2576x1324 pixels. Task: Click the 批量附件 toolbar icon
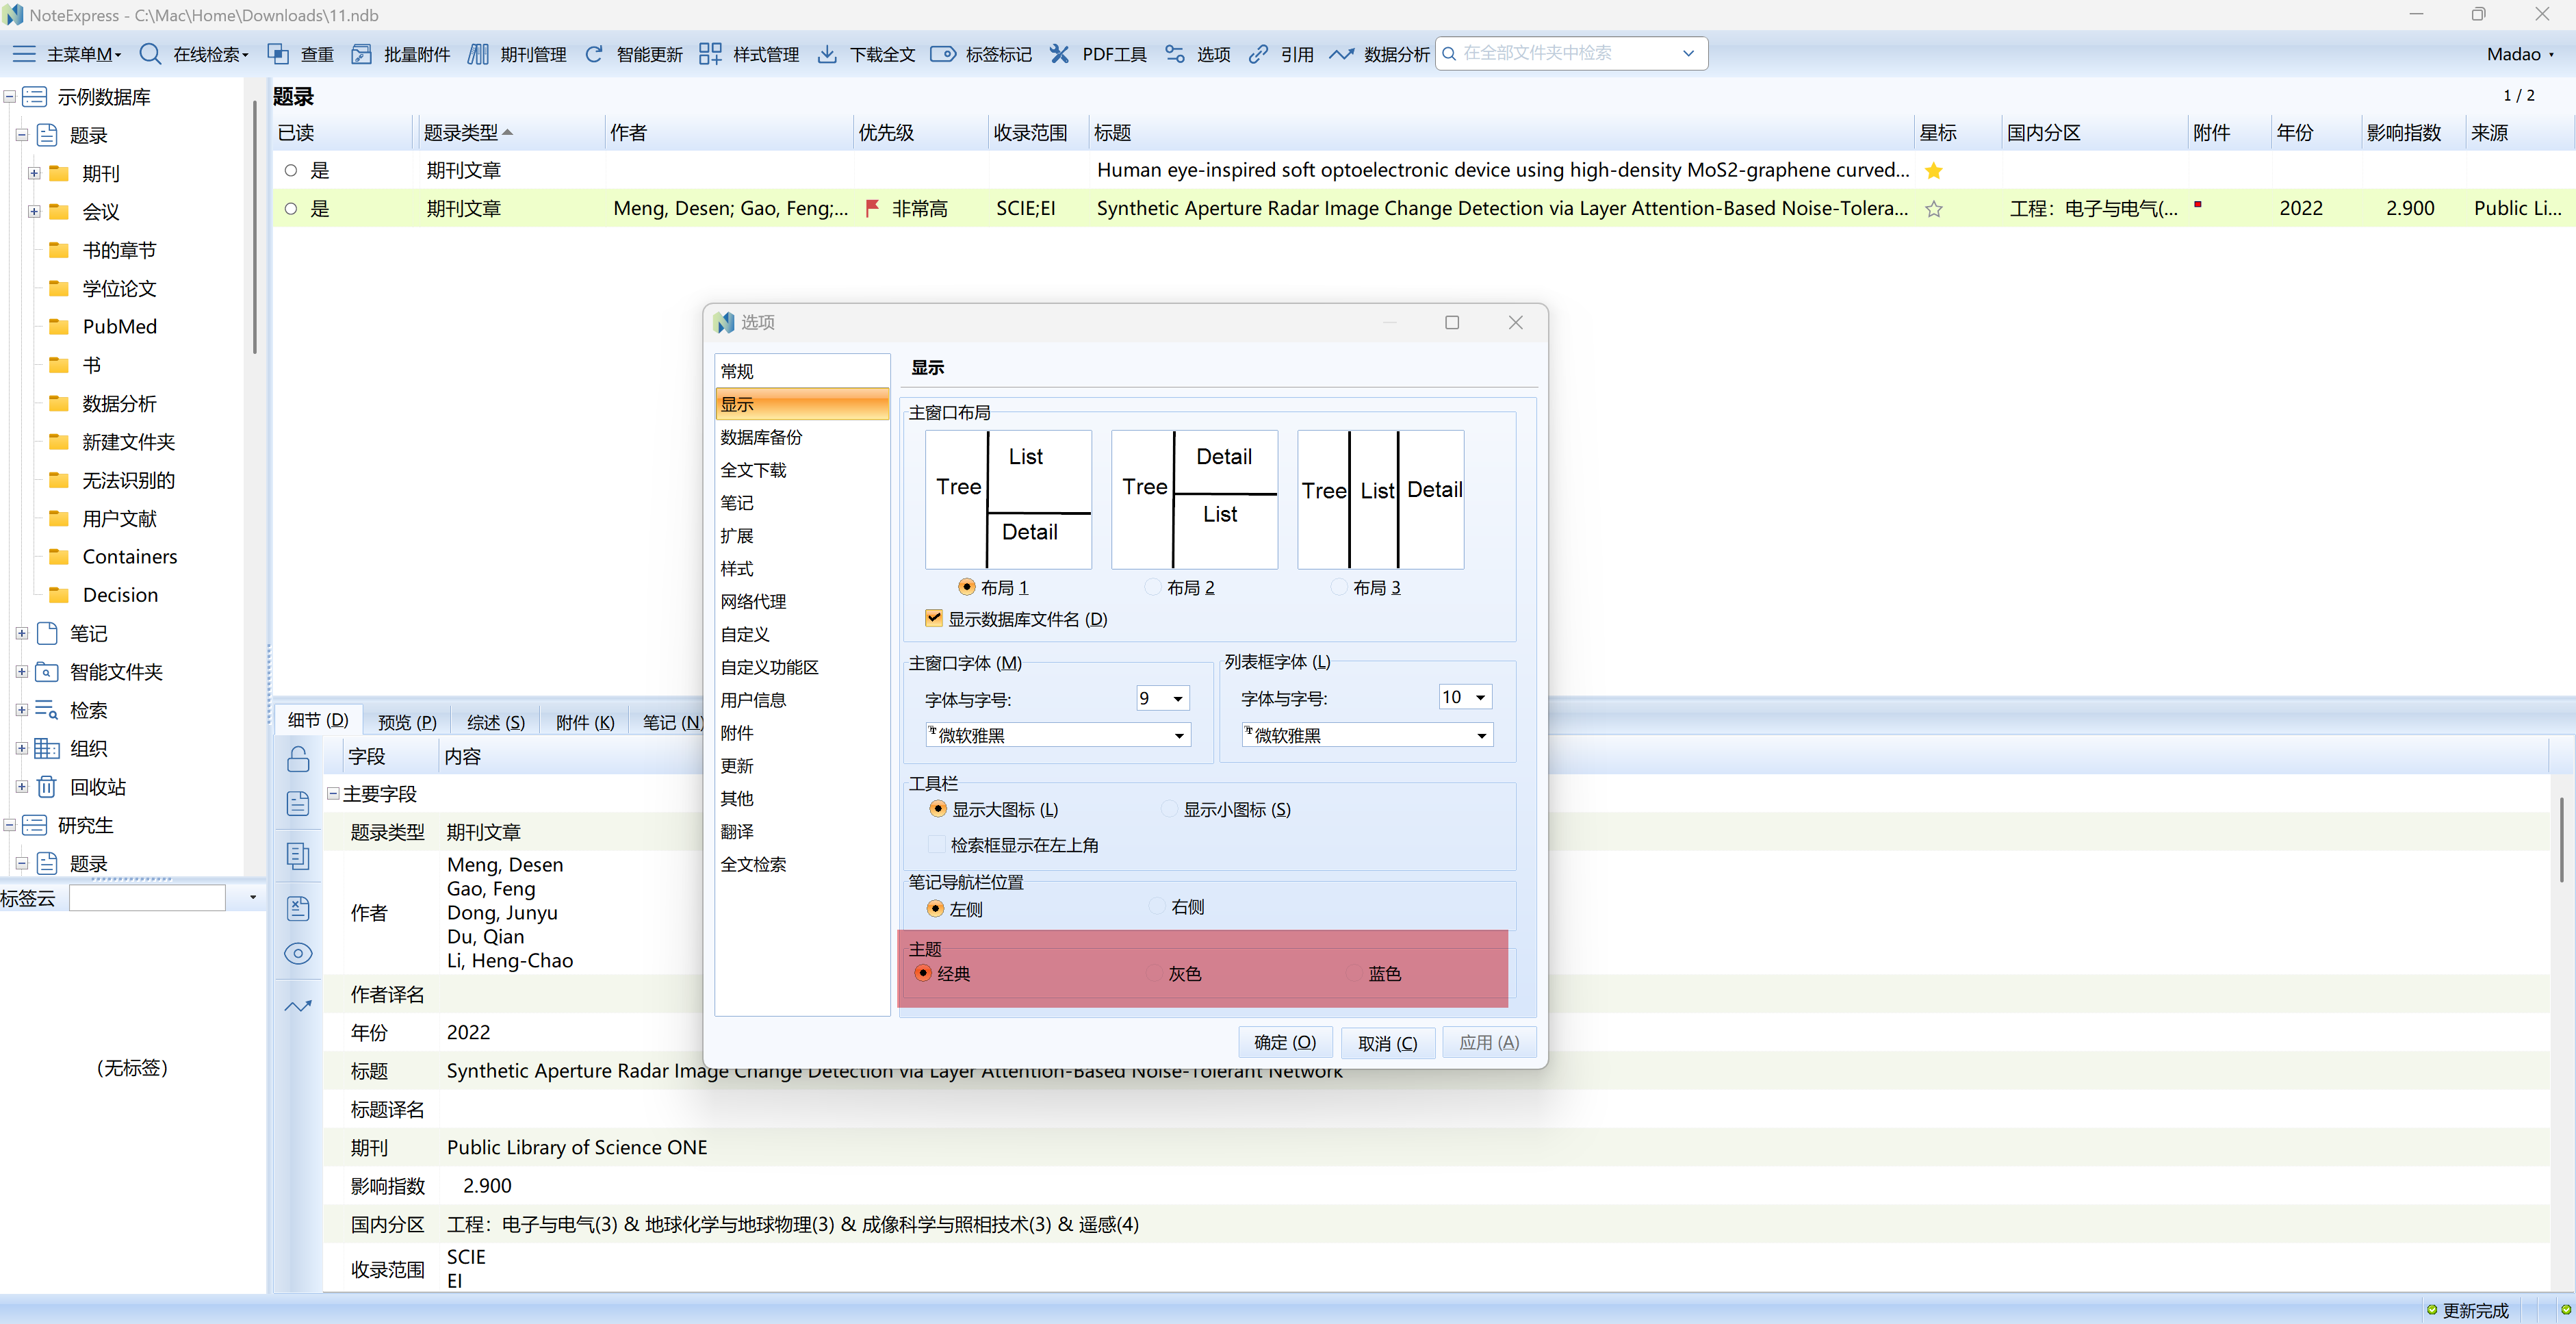(362, 54)
